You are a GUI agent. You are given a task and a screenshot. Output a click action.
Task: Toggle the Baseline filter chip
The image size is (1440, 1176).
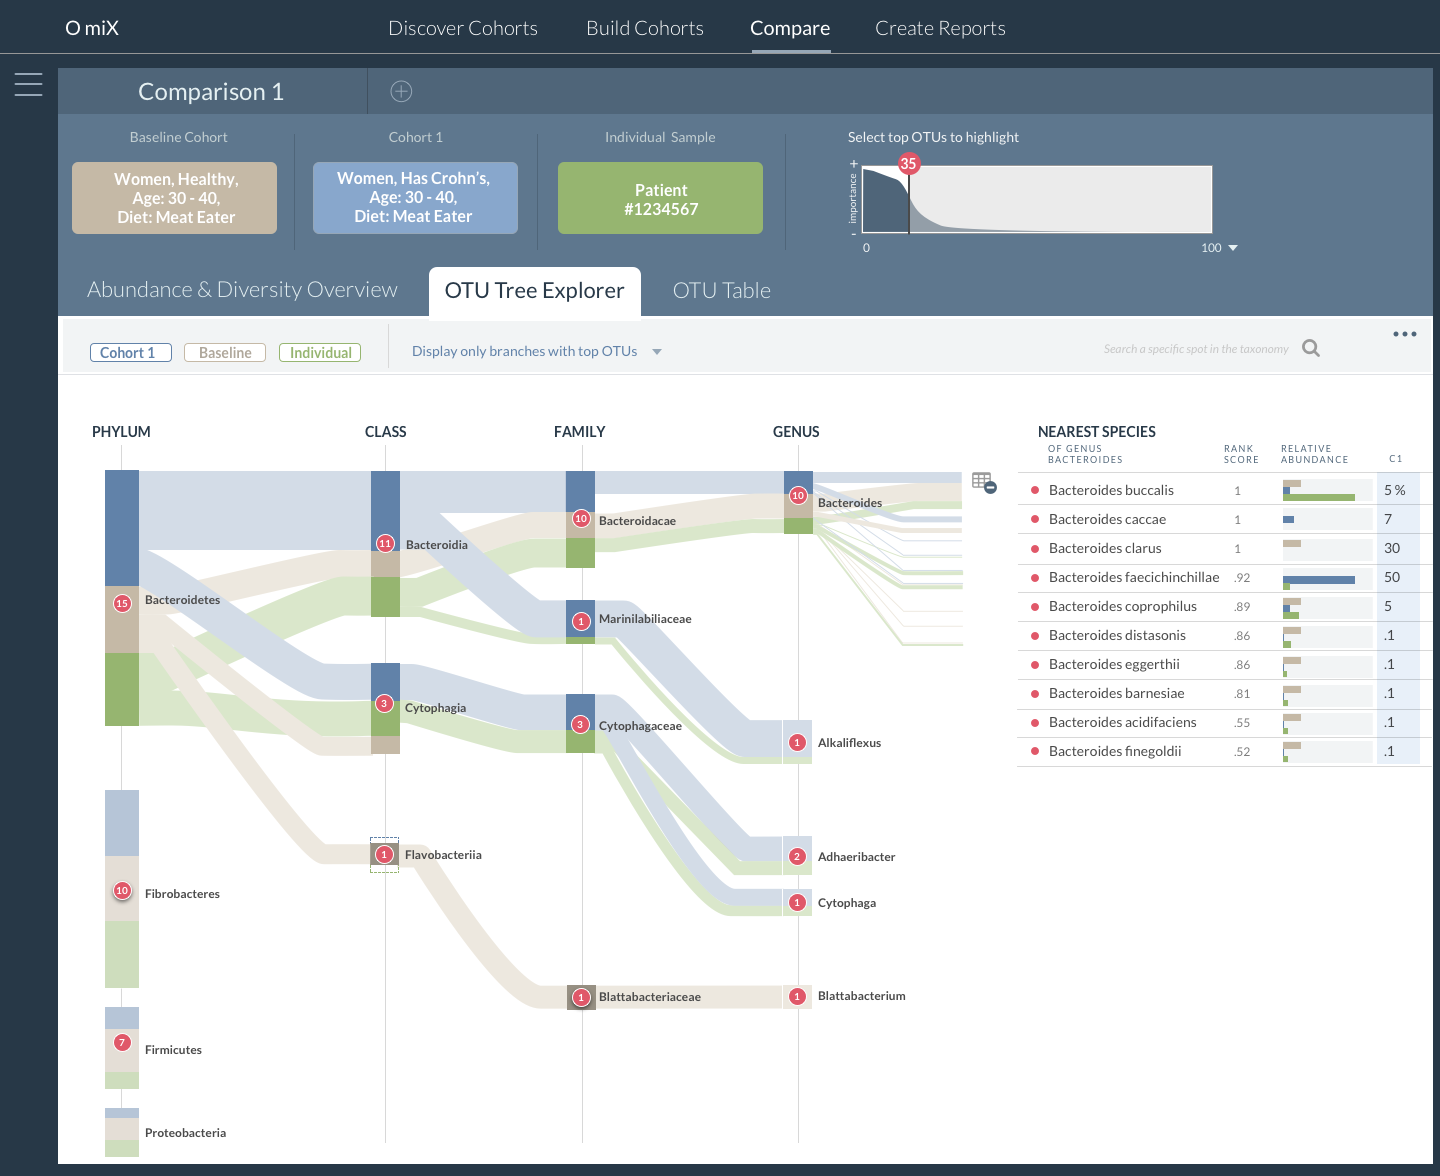[x=225, y=353]
